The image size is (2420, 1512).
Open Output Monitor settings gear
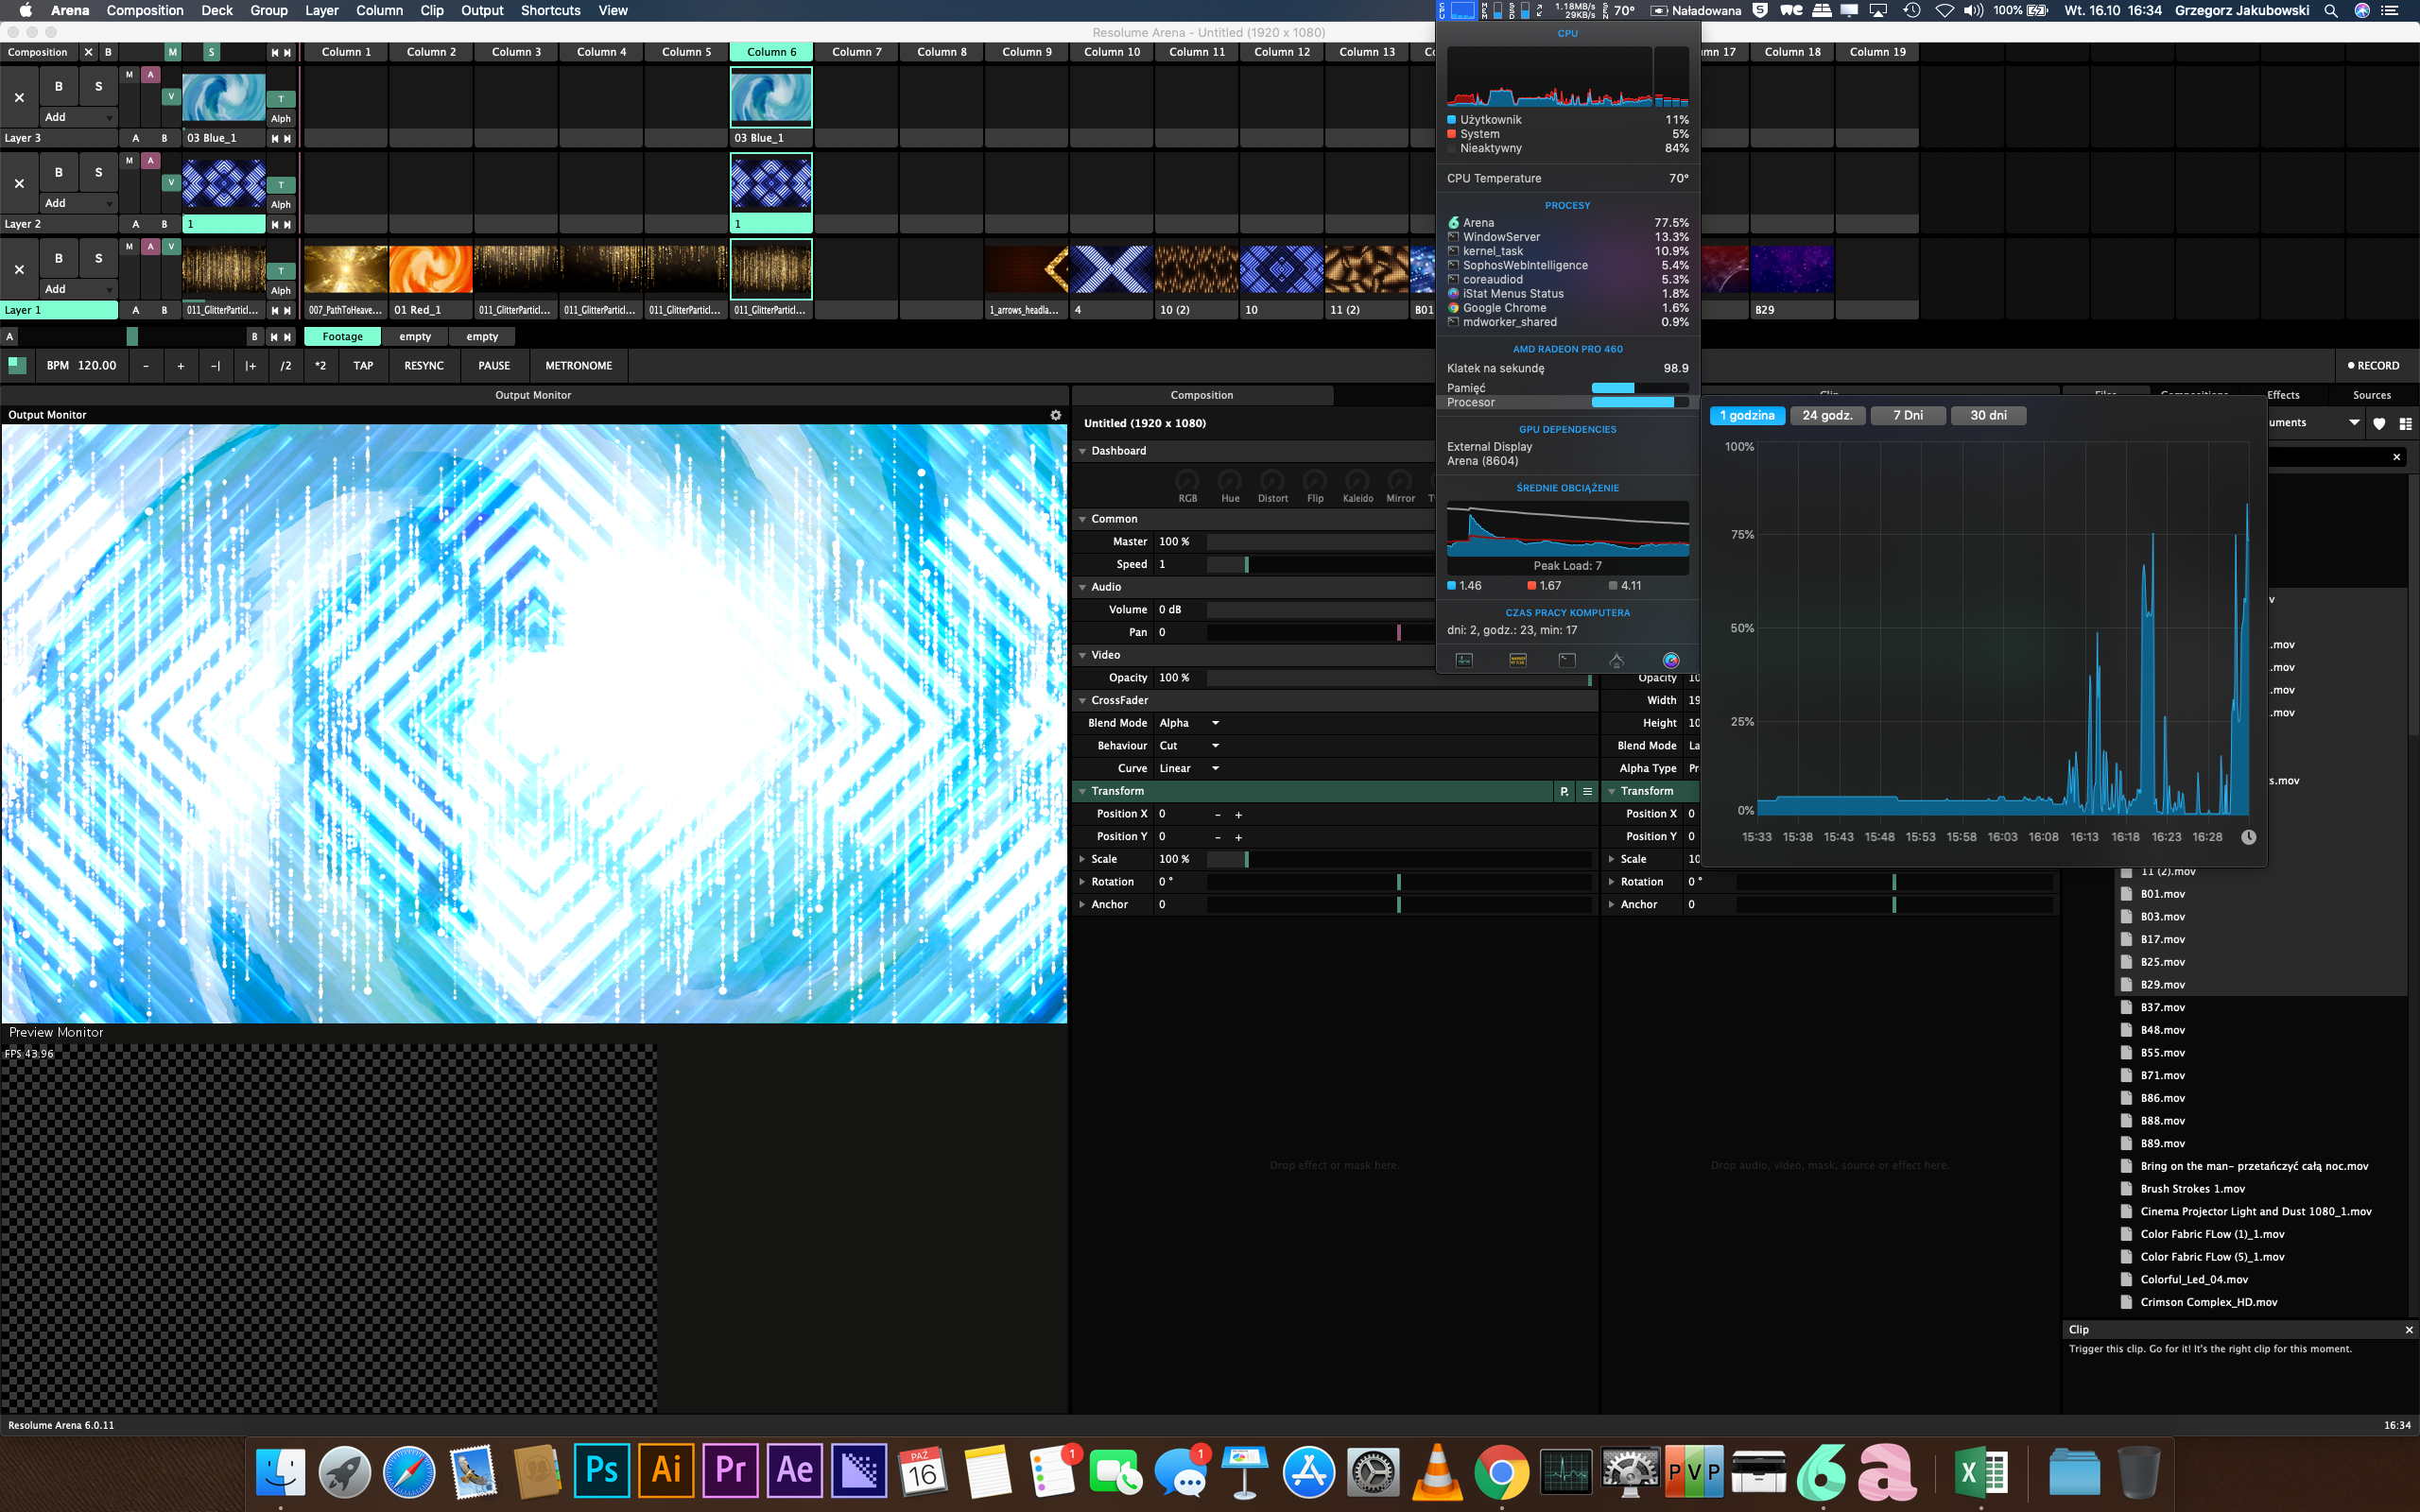point(1055,415)
